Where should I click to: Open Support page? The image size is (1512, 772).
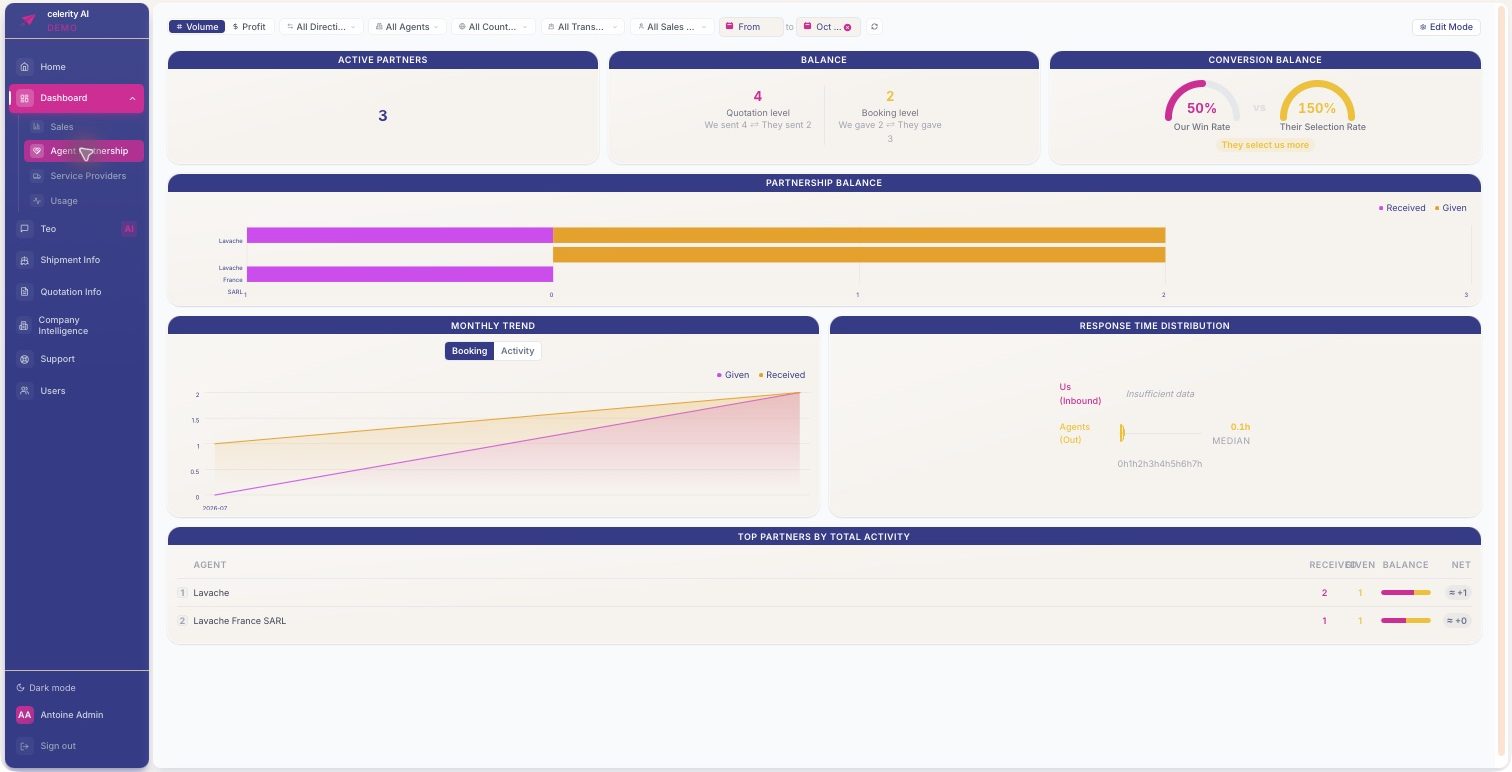[x=77, y=359]
